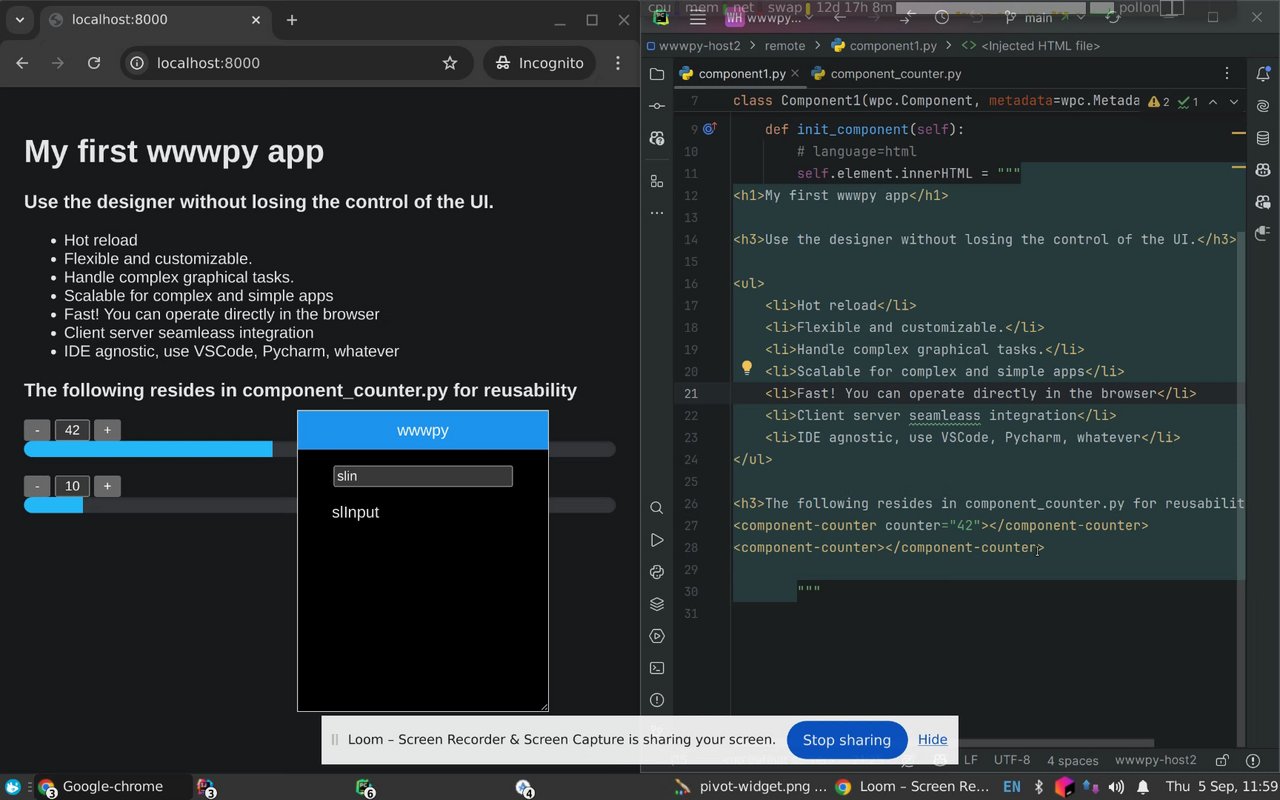Open the Project folder tool window

656,74
